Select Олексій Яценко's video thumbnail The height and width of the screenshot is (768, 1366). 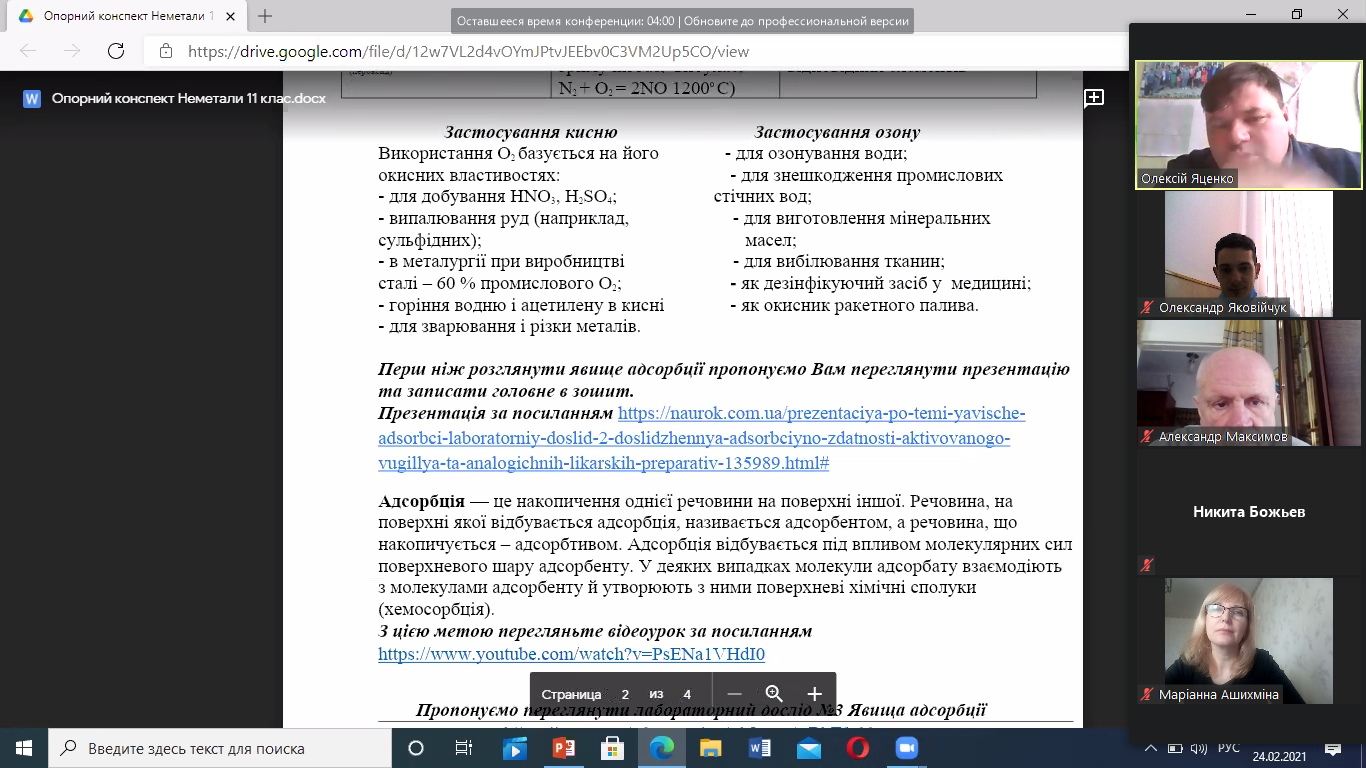pos(1247,124)
